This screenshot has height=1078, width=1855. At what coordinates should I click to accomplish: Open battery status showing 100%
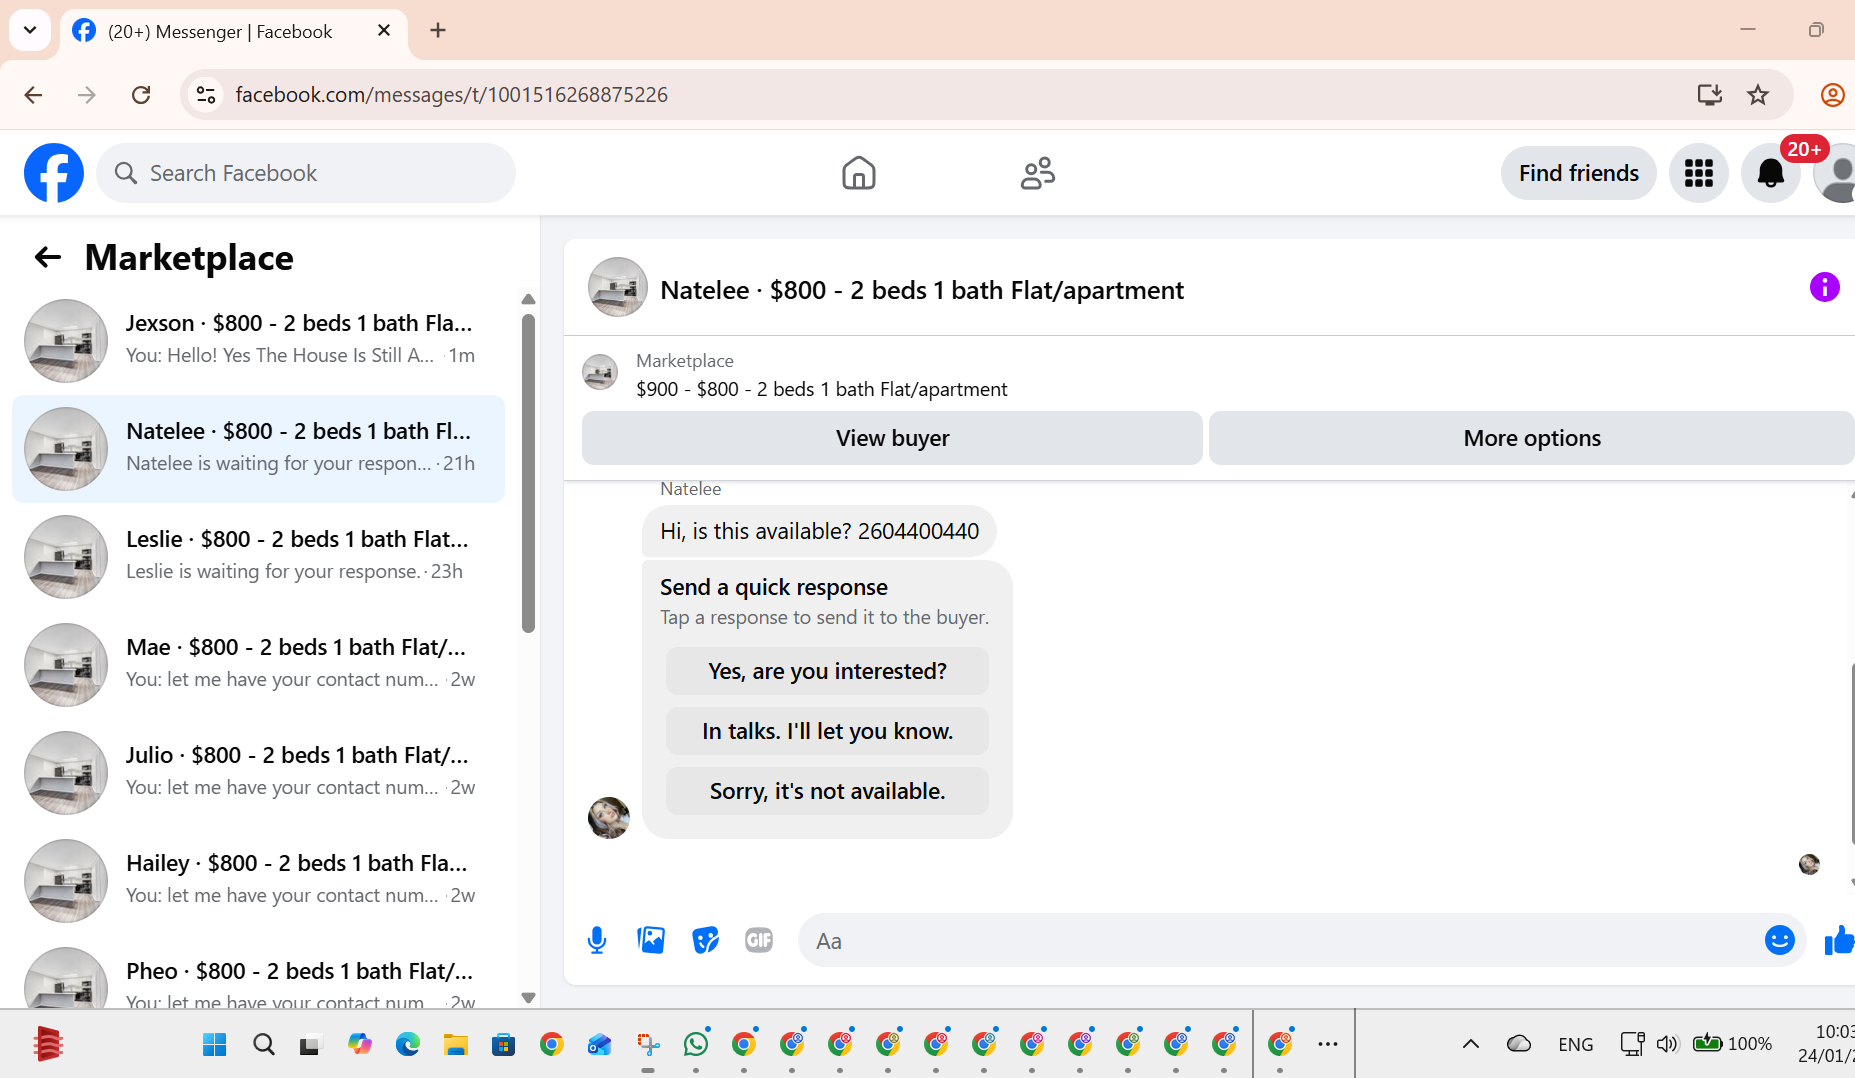1732,1044
